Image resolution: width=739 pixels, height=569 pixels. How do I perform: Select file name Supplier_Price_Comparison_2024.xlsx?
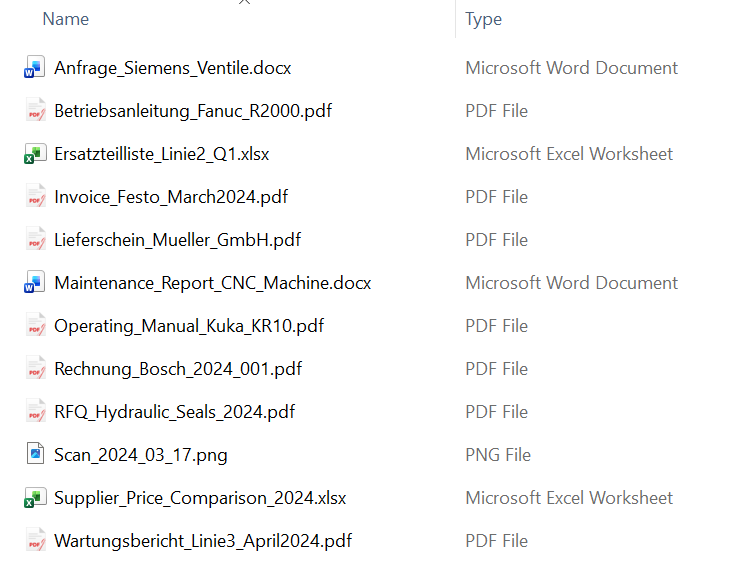click(x=200, y=498)
